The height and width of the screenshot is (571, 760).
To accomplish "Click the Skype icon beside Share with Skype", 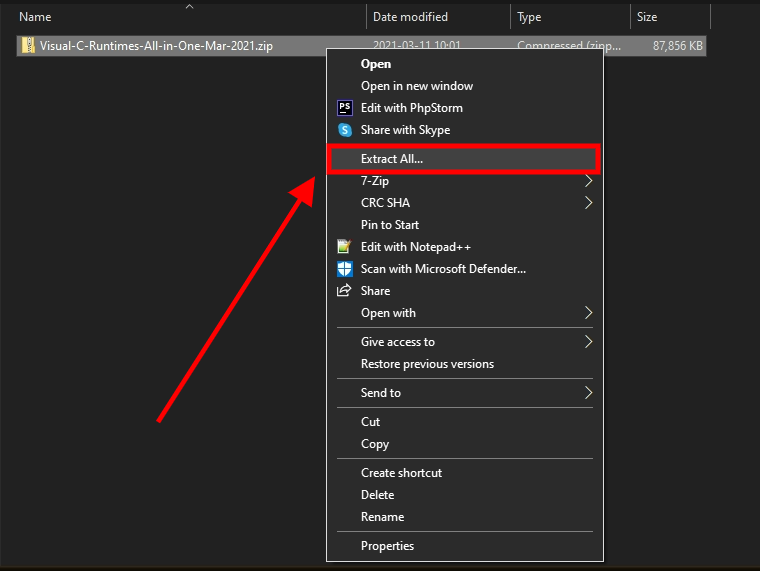I will tap(345, 130).
